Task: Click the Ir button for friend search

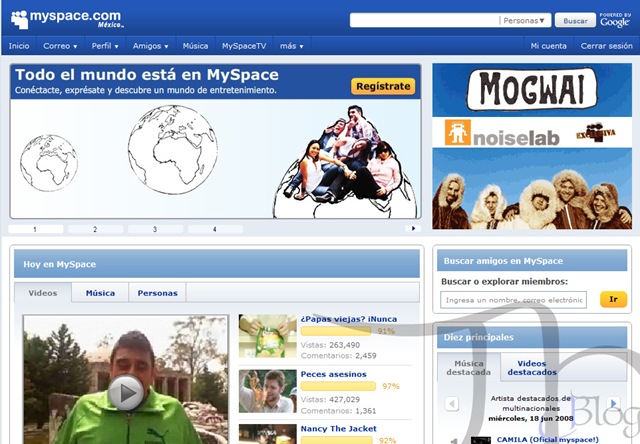Action: tap(613, 299)
